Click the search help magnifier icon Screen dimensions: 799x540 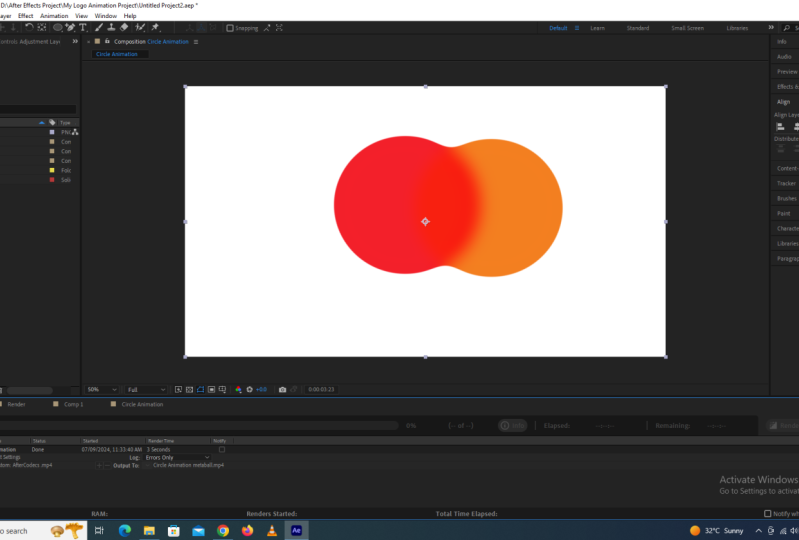pyautogui.click(x=787, y=28)
